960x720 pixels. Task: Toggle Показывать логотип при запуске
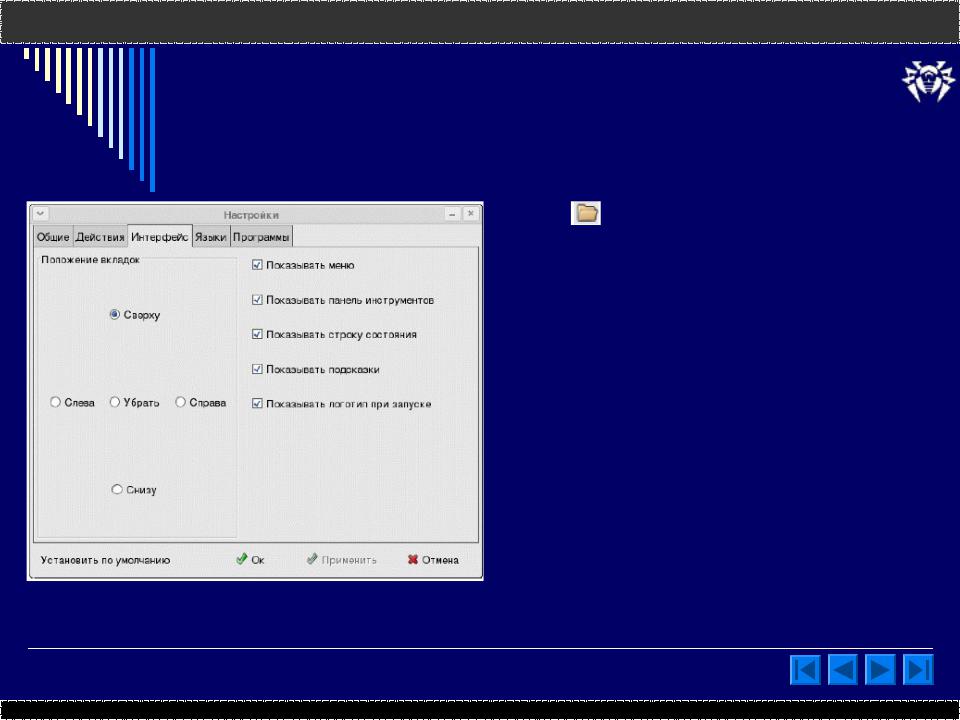tap(257, 403)
